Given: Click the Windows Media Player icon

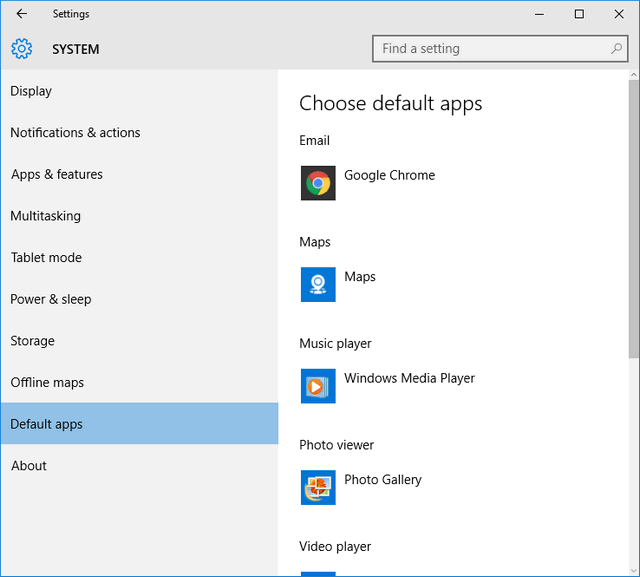Looking at the screenshot, I should [x=318, y=386].
